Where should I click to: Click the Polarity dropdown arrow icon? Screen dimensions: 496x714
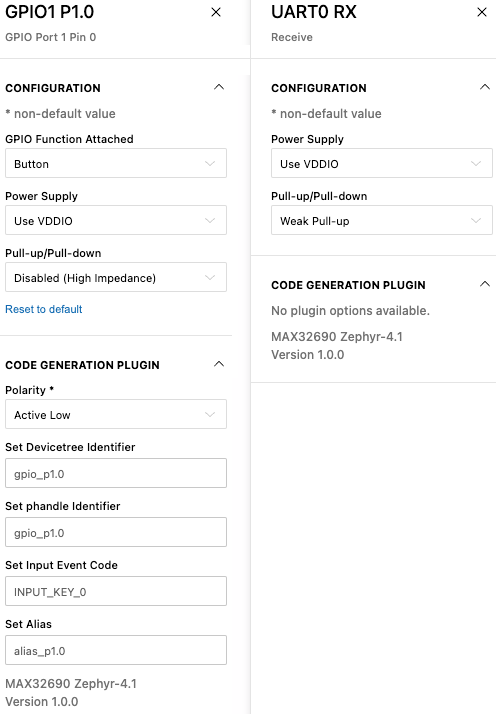tap(210, 414)
